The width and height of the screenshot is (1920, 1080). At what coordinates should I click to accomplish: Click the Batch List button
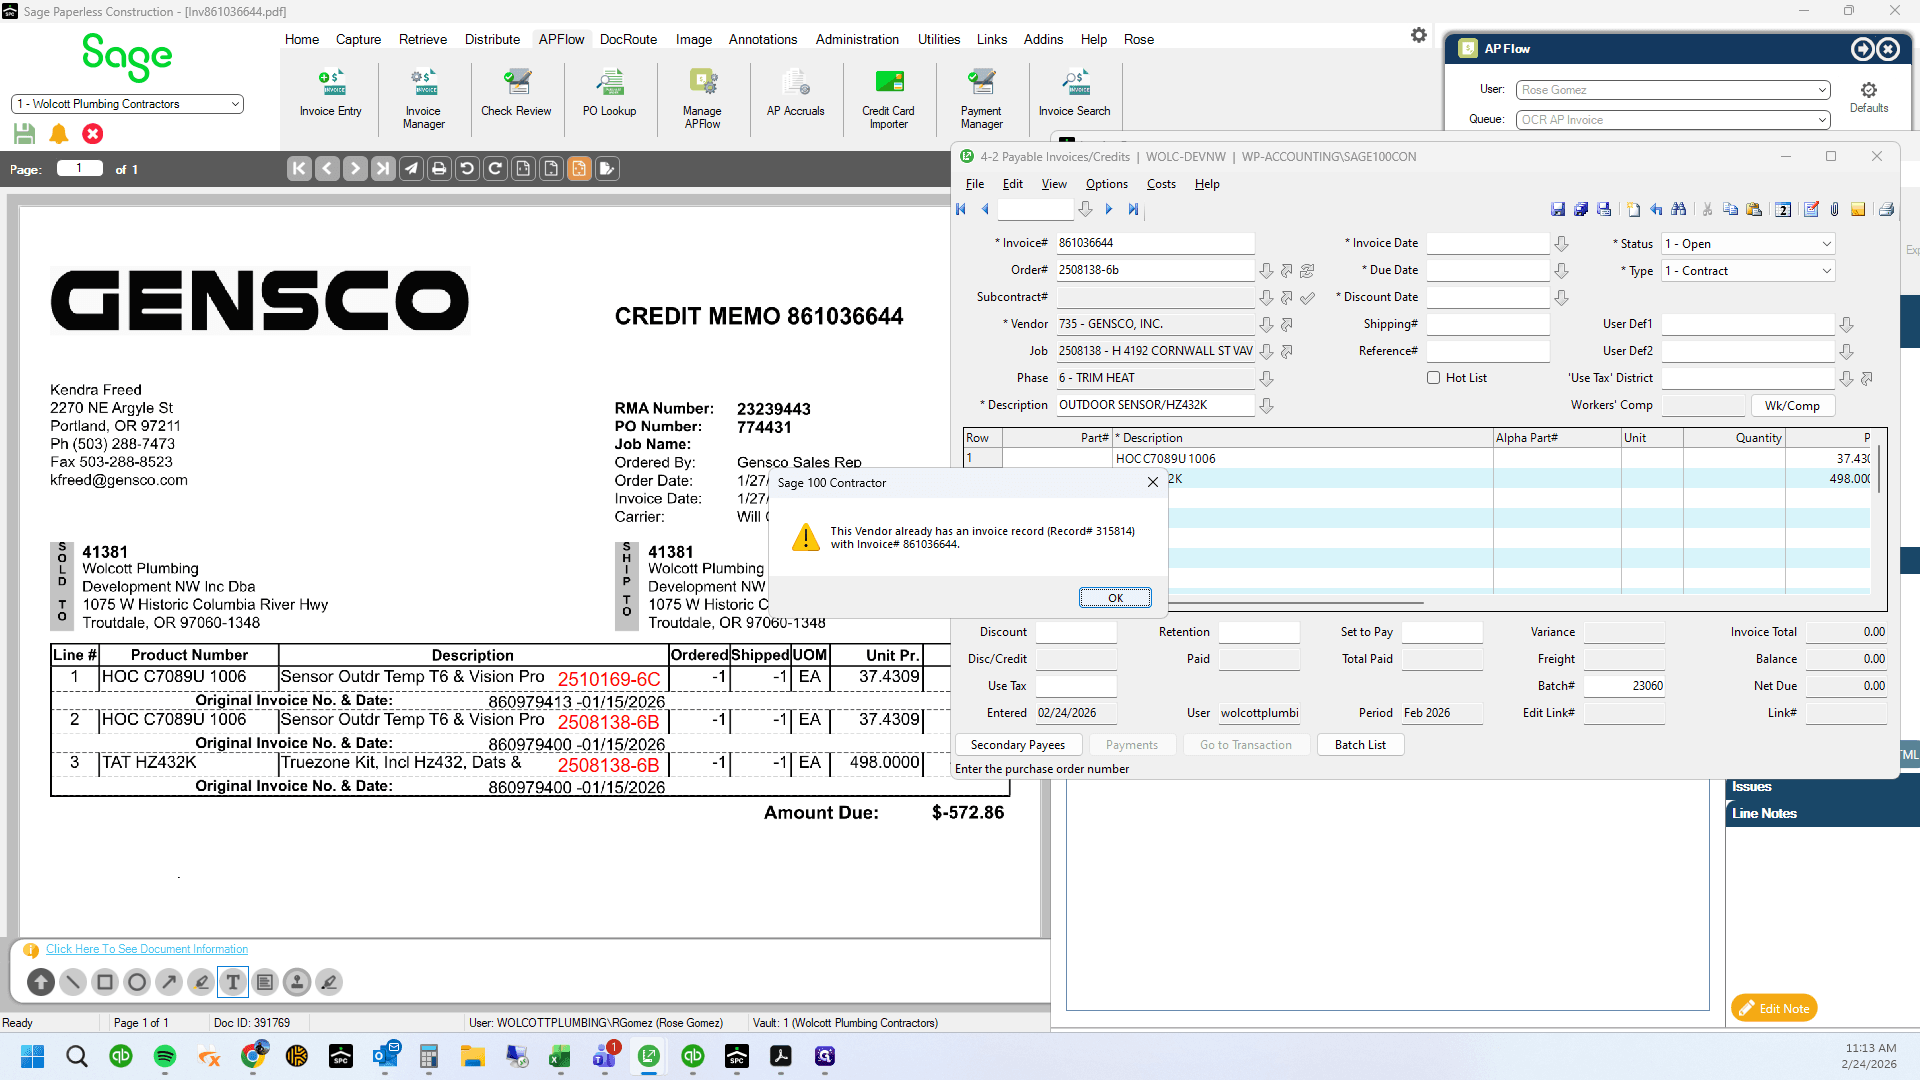pos(1360,745)
